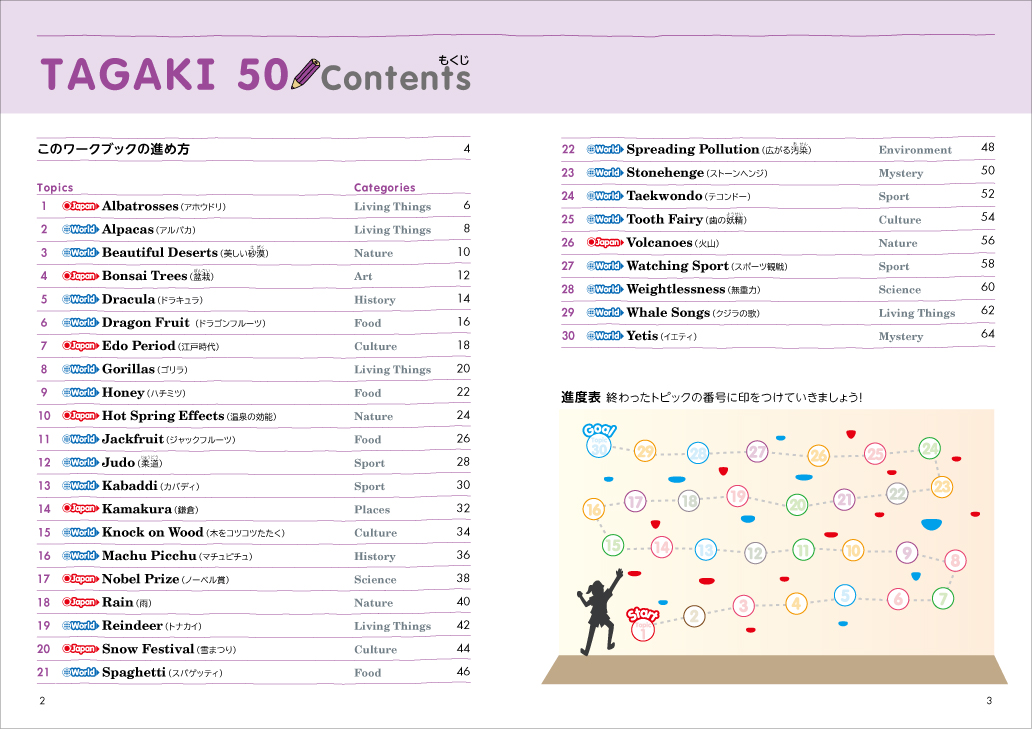Click 'History' category in Dracula row
This screenshot has width=1032, height=729.
click(x=375, y=300)
